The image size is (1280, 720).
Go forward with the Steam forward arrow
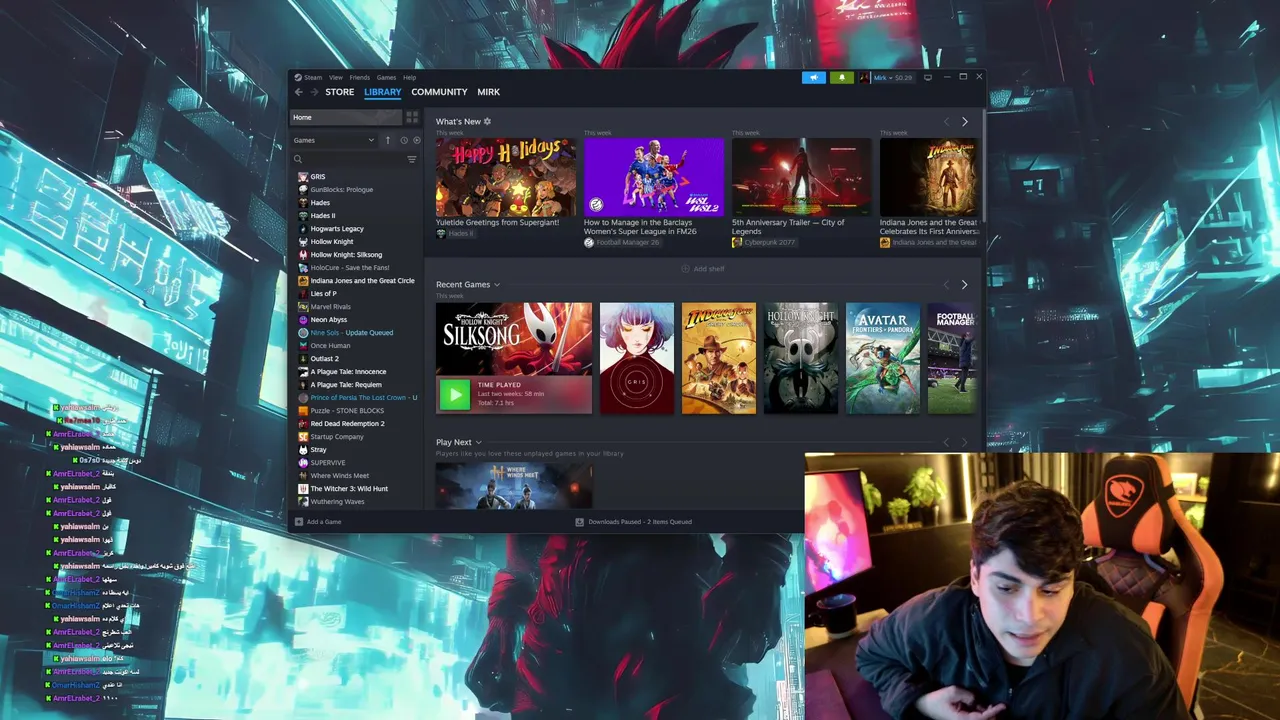(x=313, y=92)
